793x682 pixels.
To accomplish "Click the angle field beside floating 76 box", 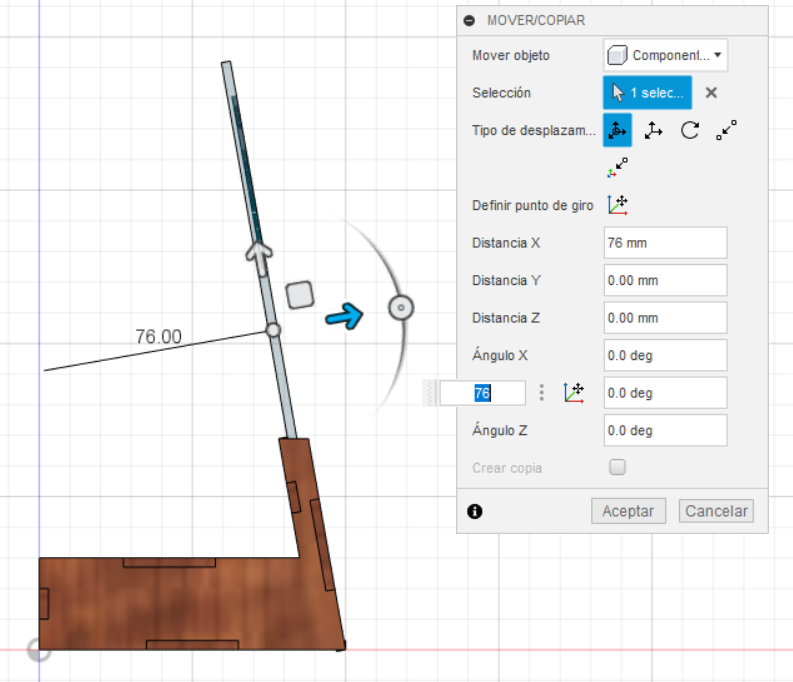I will pos(666,393).
